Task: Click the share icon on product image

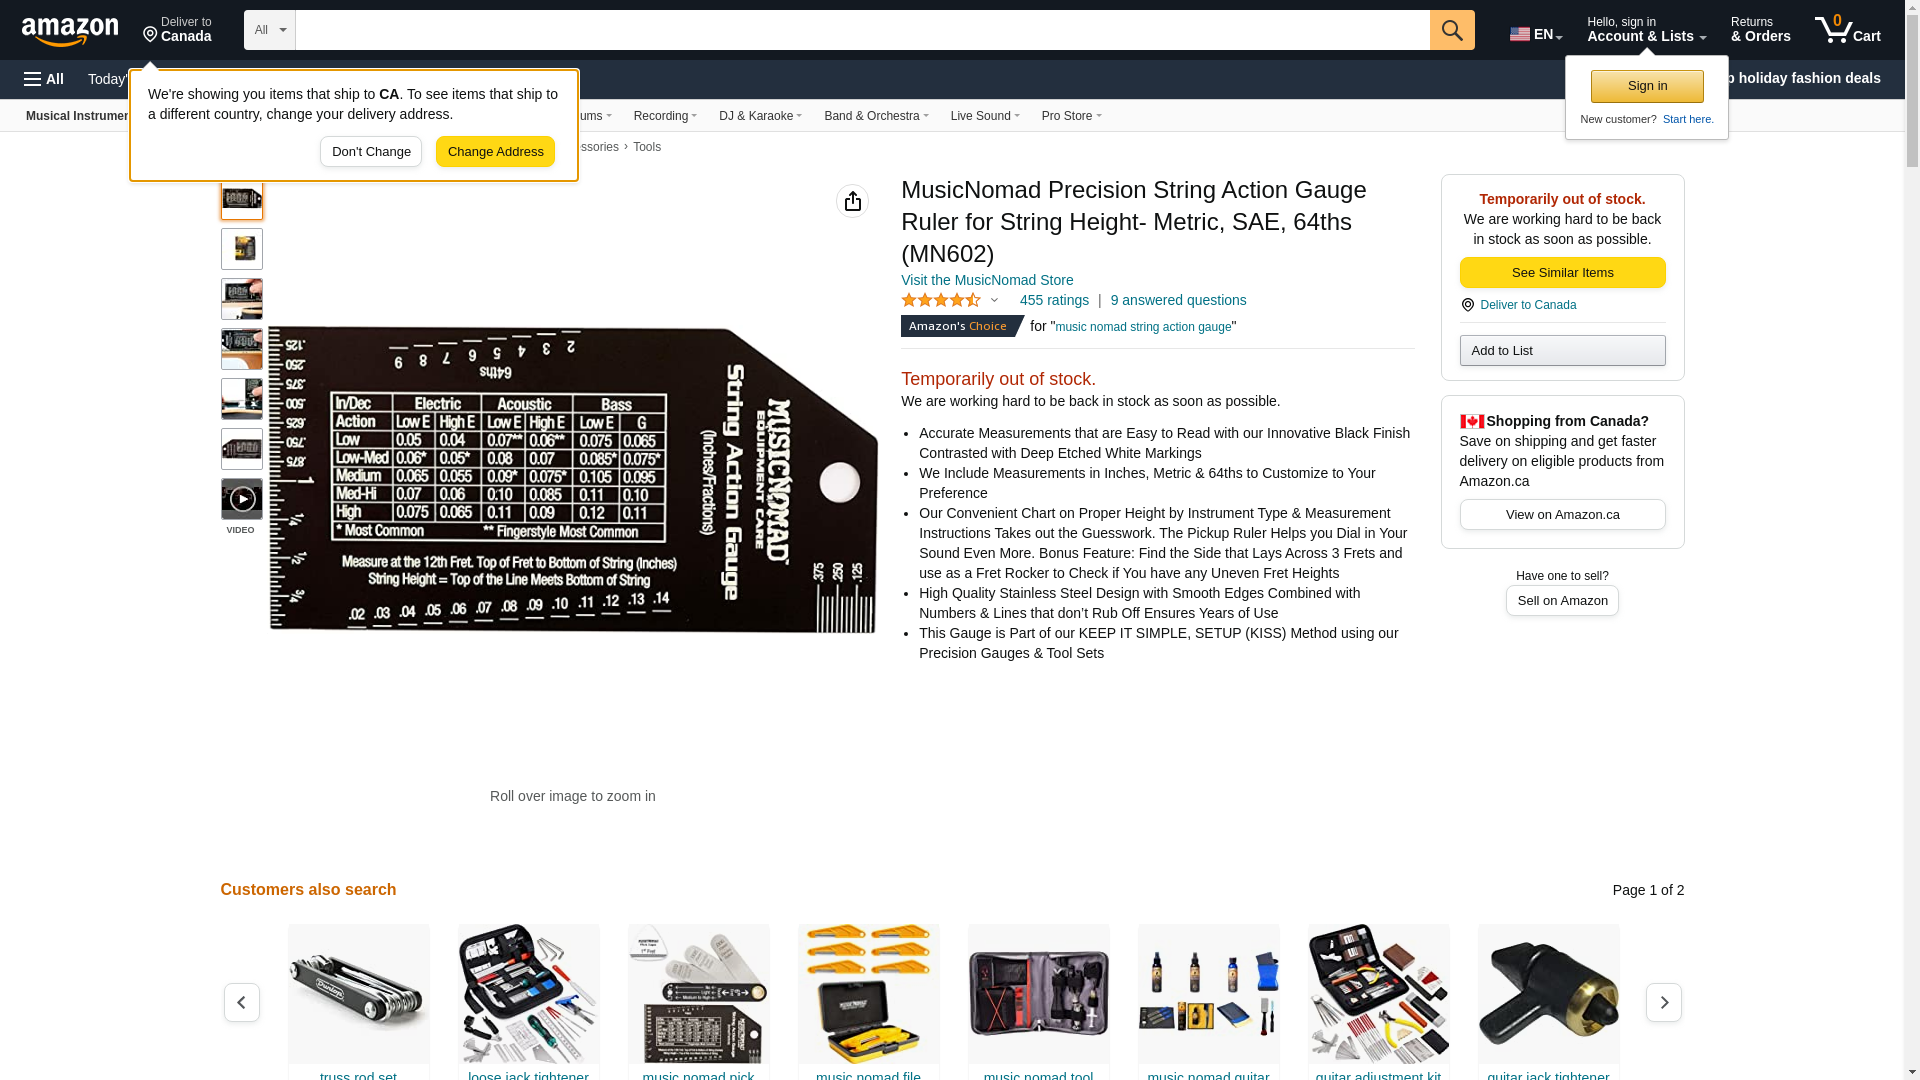Action: coord(853,201)
